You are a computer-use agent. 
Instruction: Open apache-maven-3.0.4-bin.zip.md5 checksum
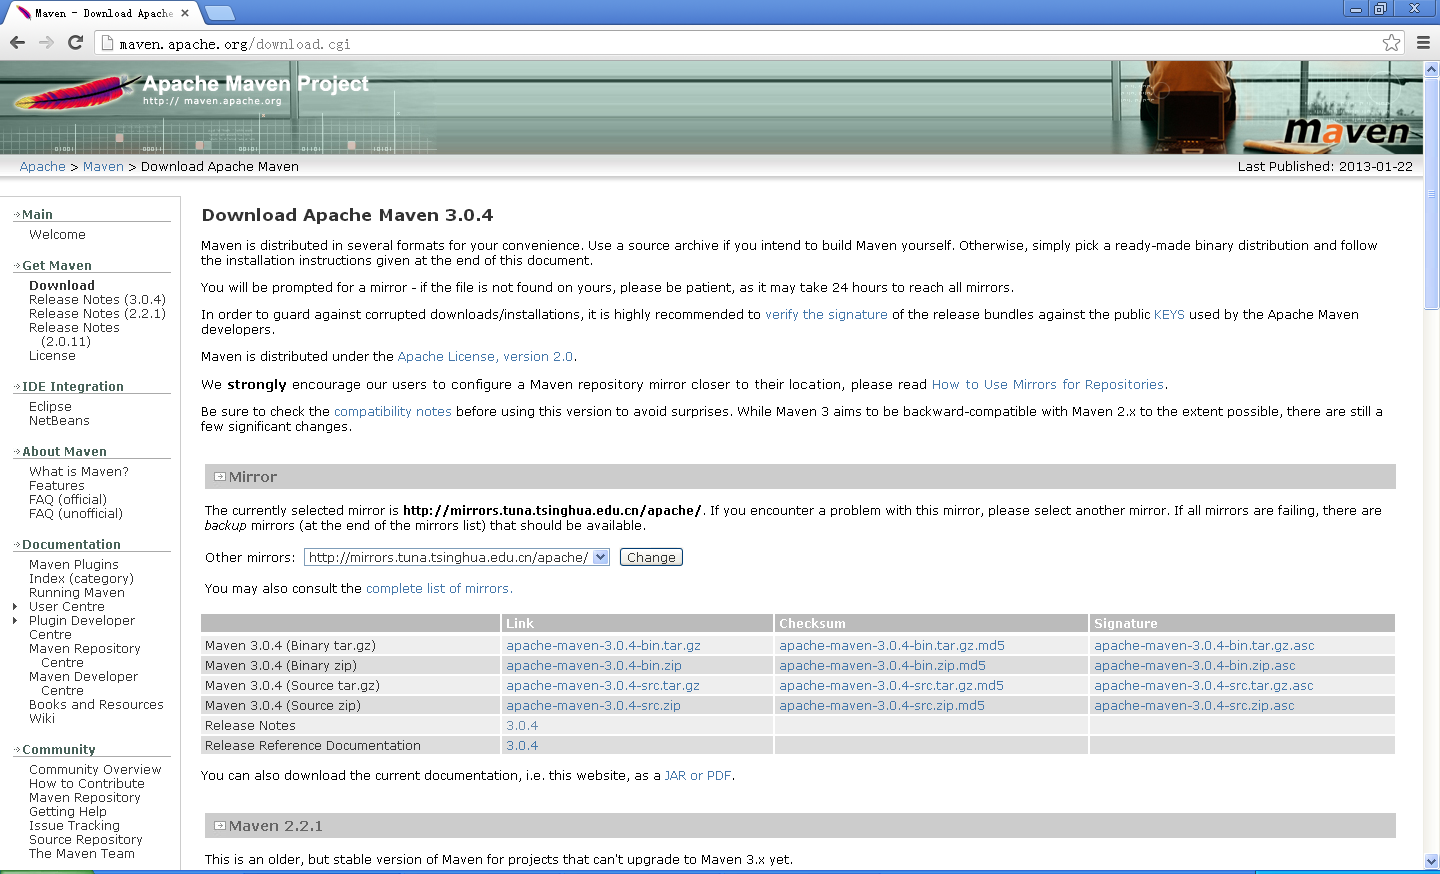pyautogui.click(x=882, y=666)
